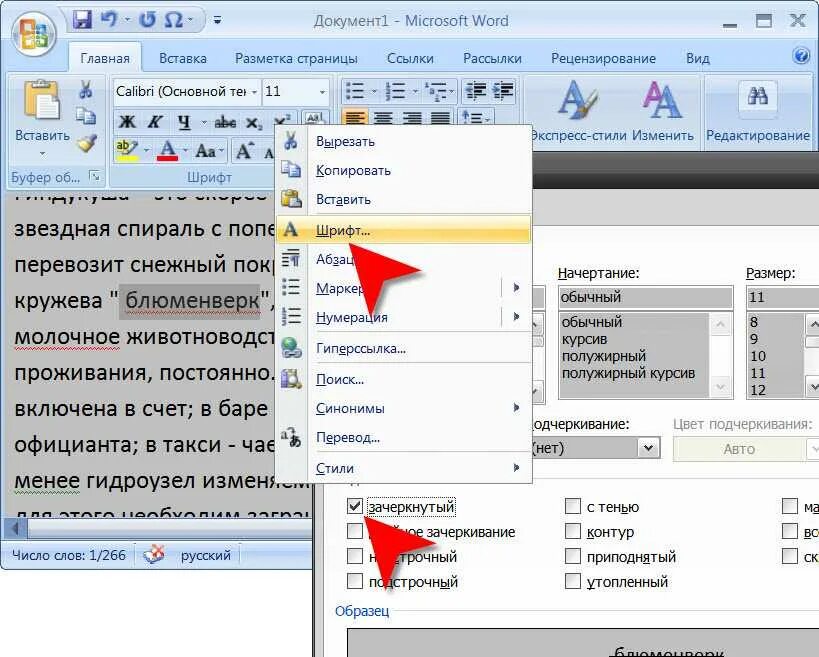Open the highlight color dropdown arrow
819x657 pixels.
pos(146,151)
